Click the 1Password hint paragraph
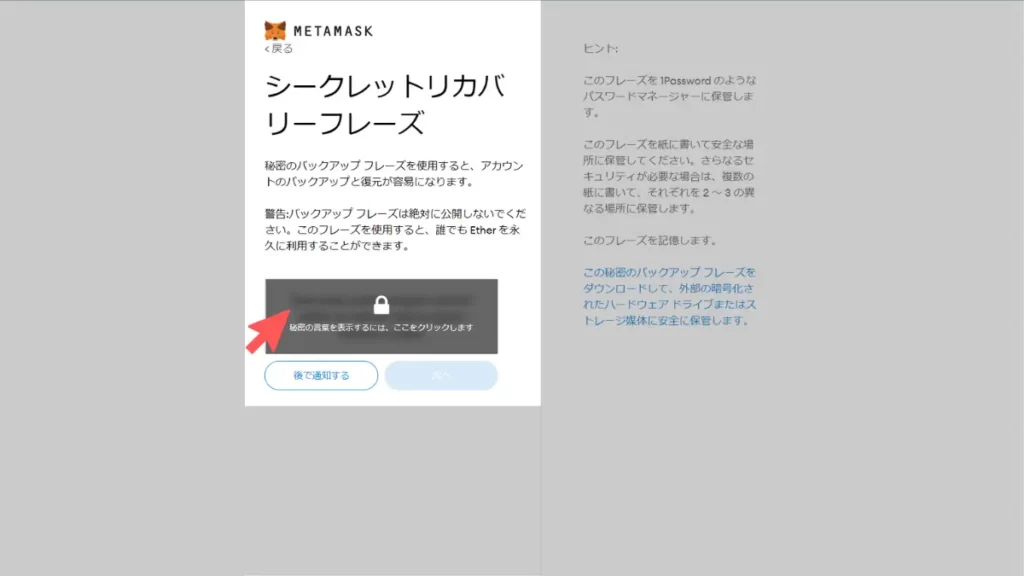This screenshot has width=1024, height=576. tap(669, 96)
